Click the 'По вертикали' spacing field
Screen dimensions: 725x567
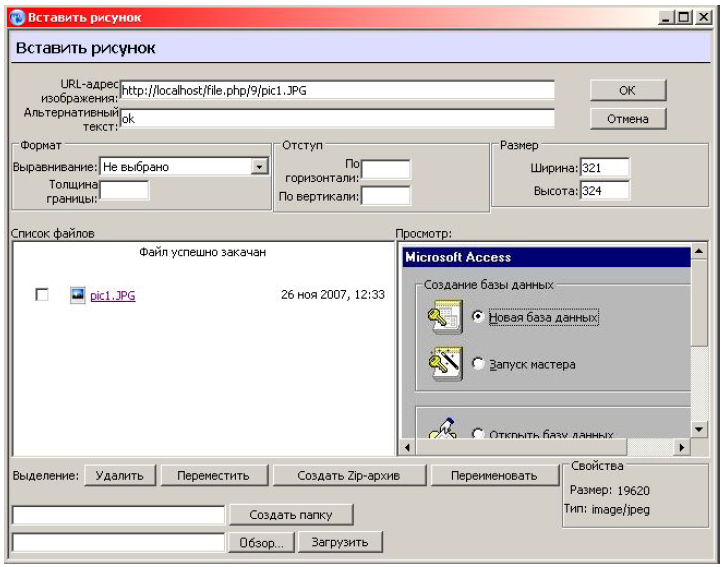[x=386, y=196]
